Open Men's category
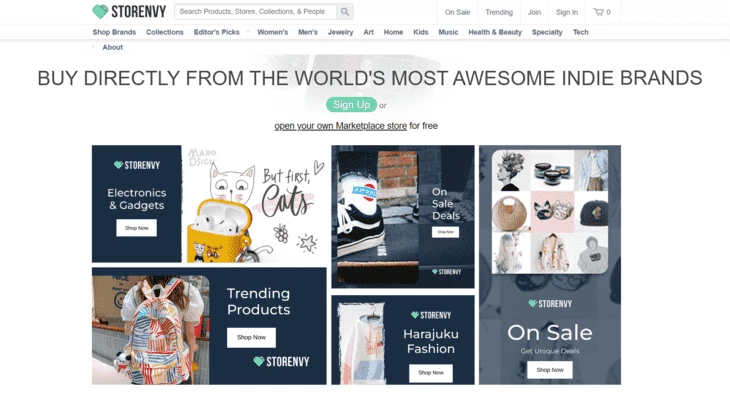 (308, 32)
